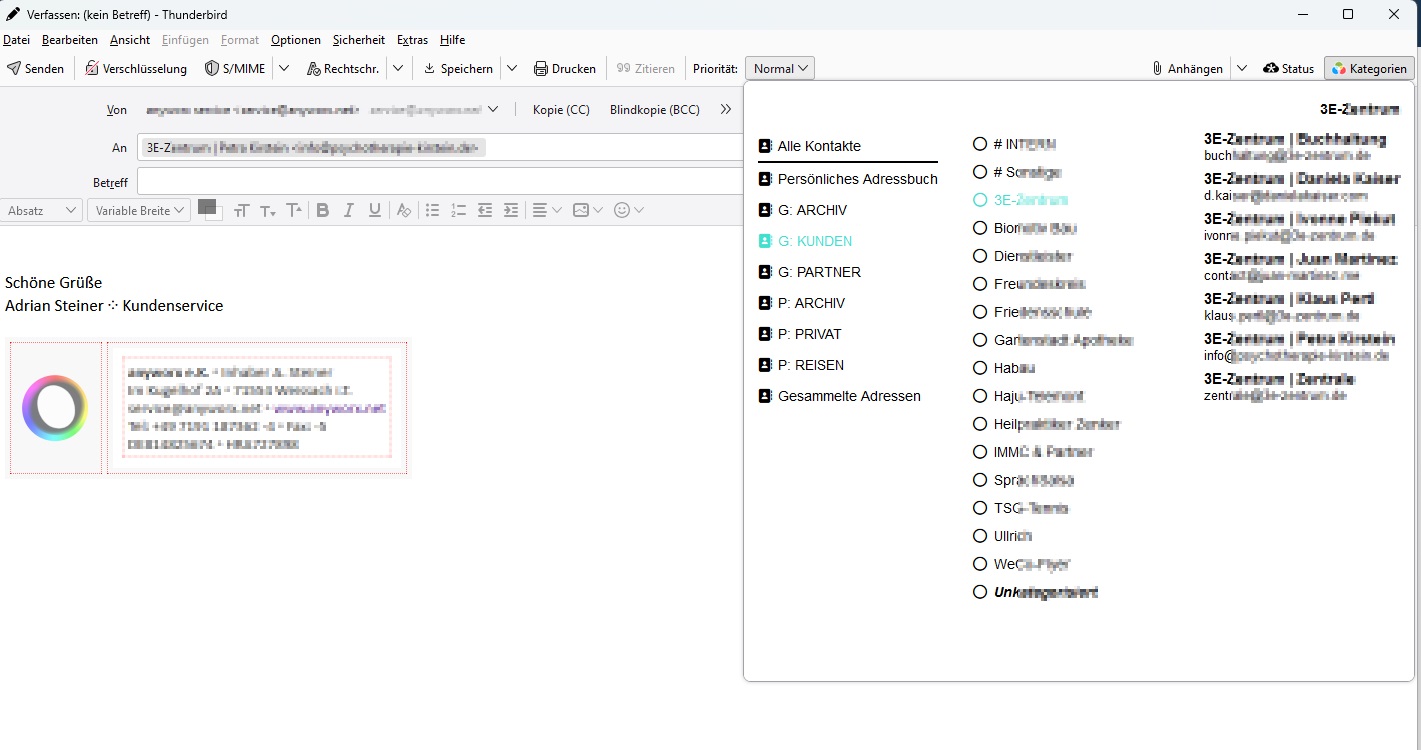Viewport: 1421px width, 750px height.
Task: Open the Extras menu
Action: (x=412, y=40)
